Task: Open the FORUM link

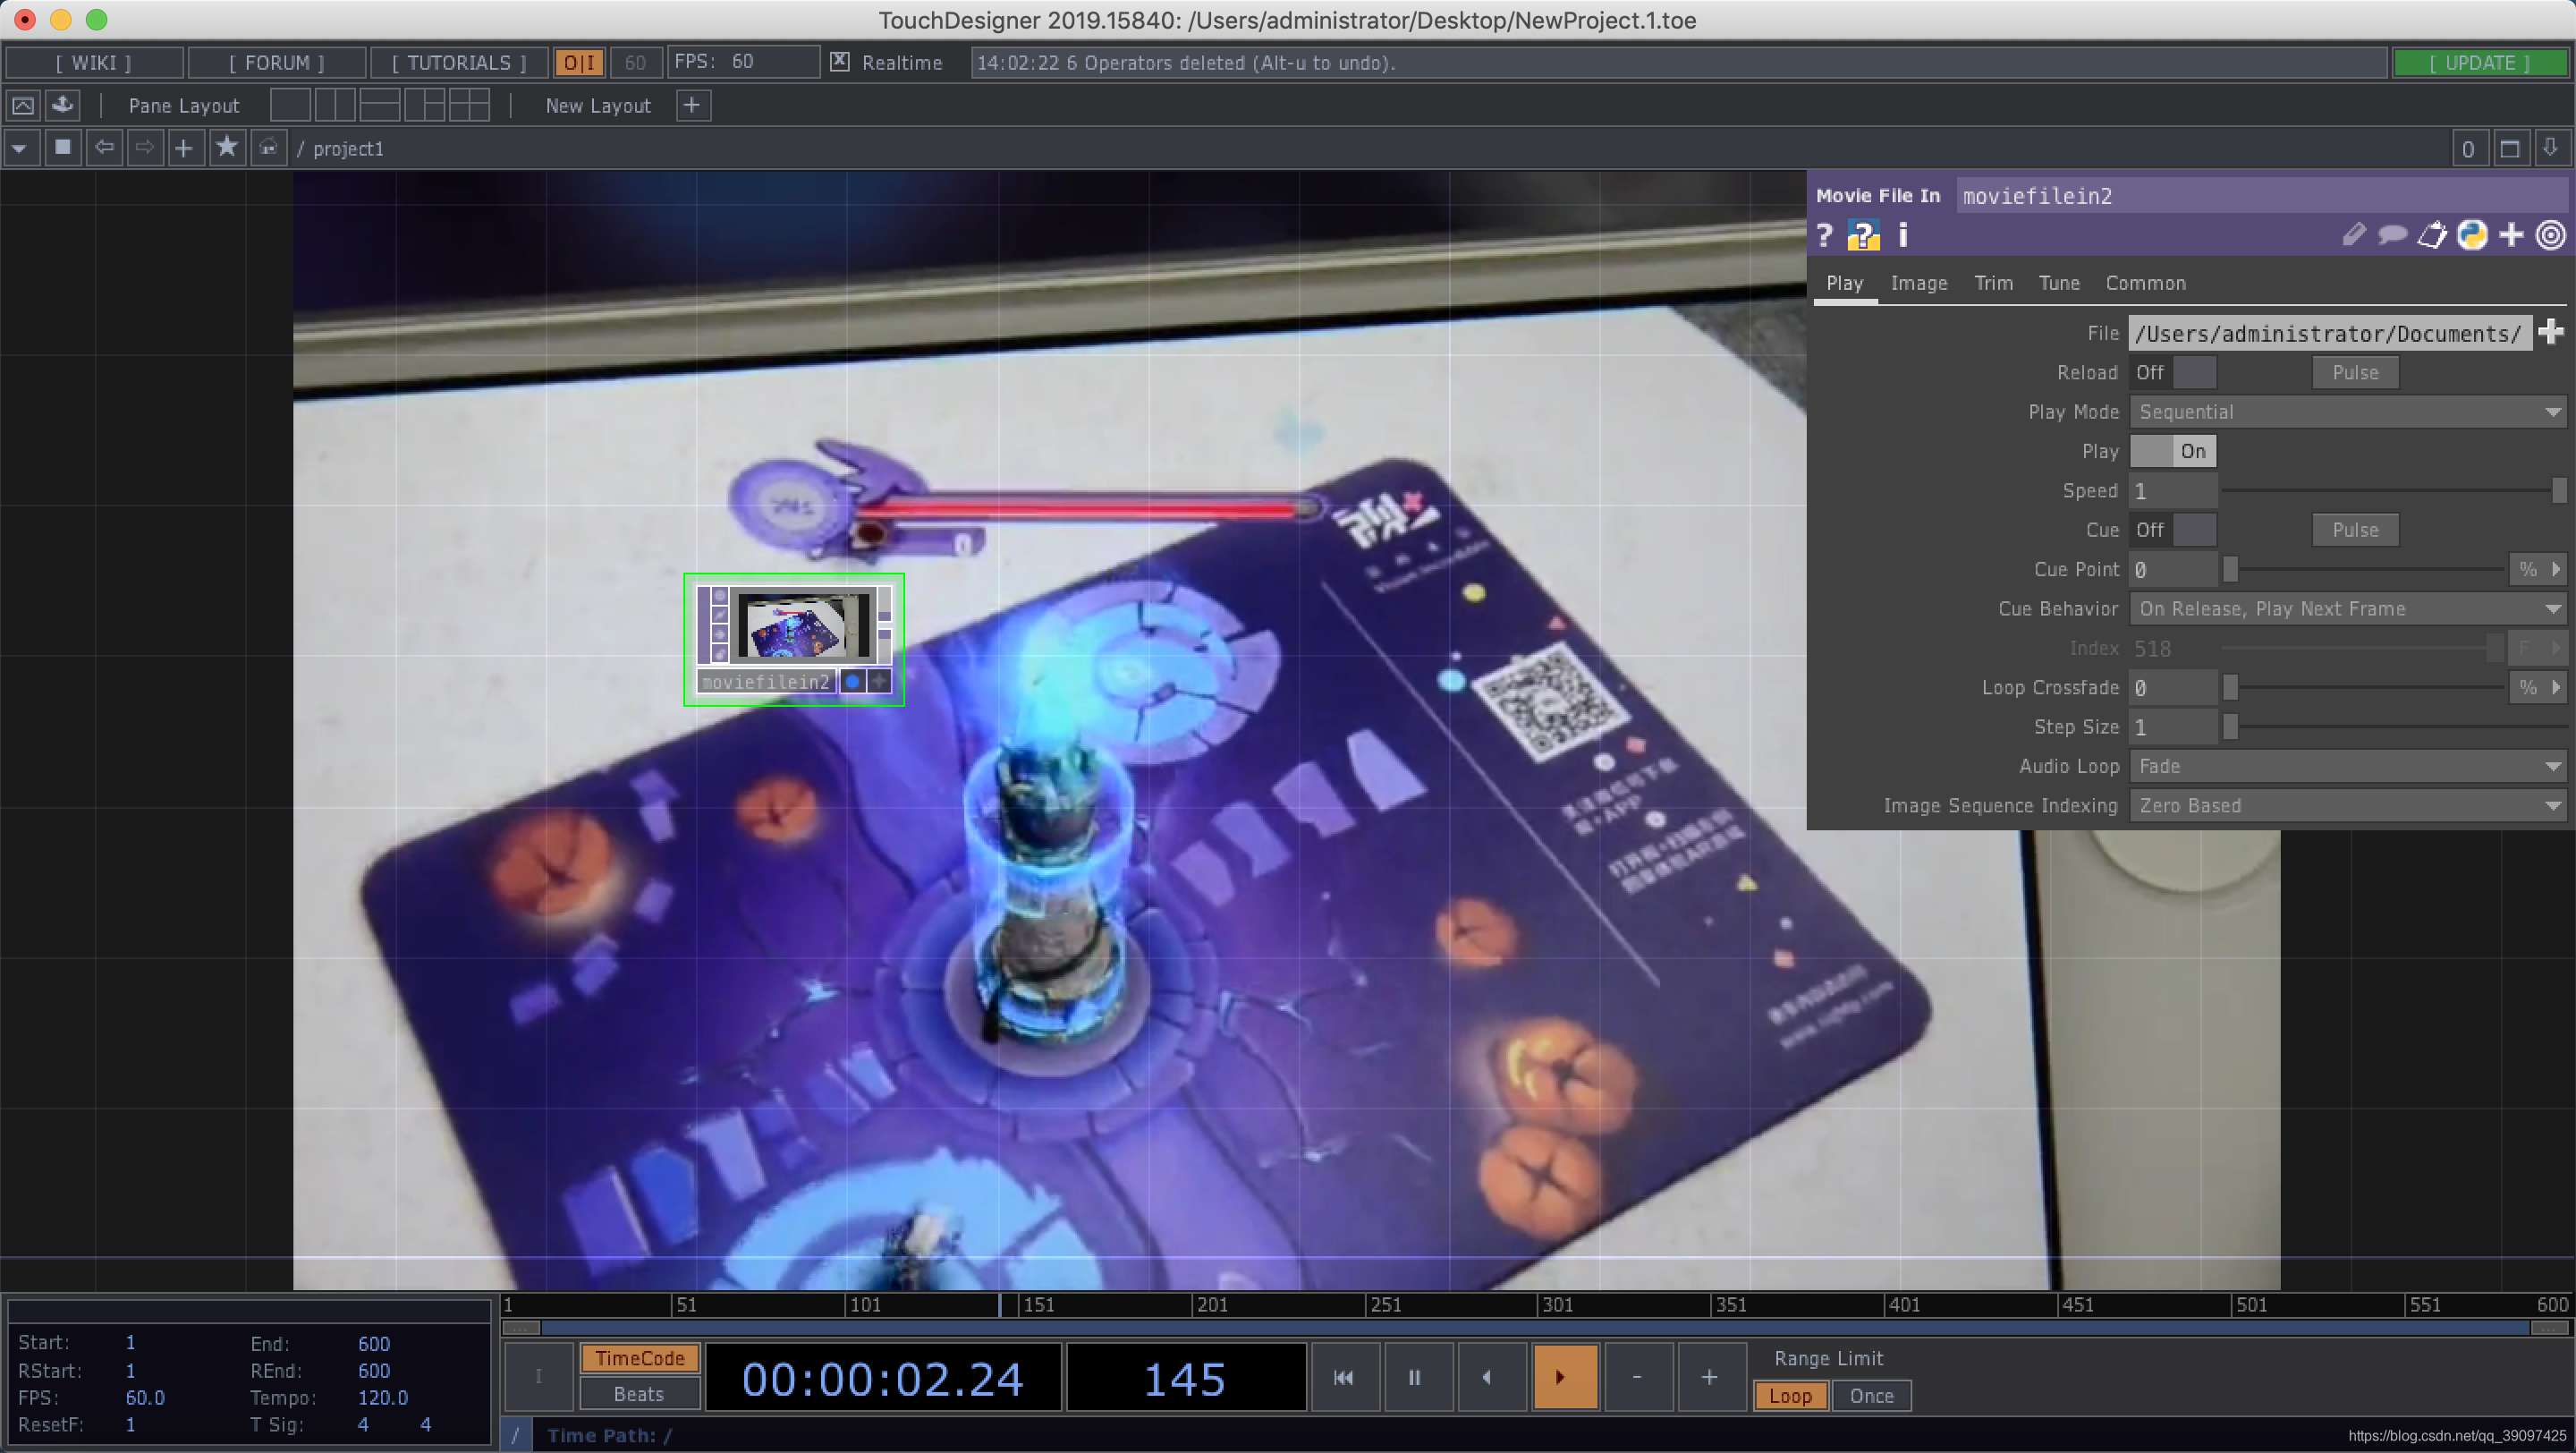Action: click(277, 62)
